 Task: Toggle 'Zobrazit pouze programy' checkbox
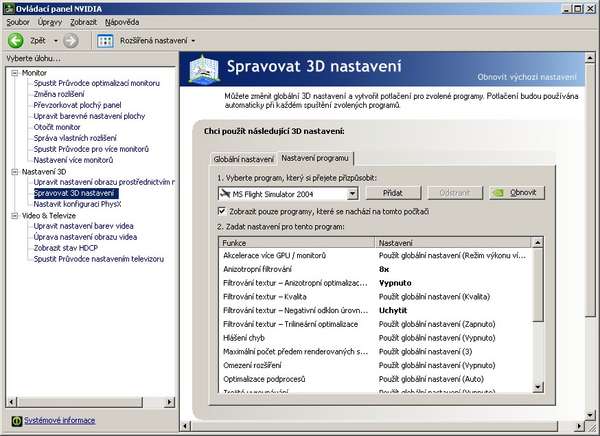point(222,211)
